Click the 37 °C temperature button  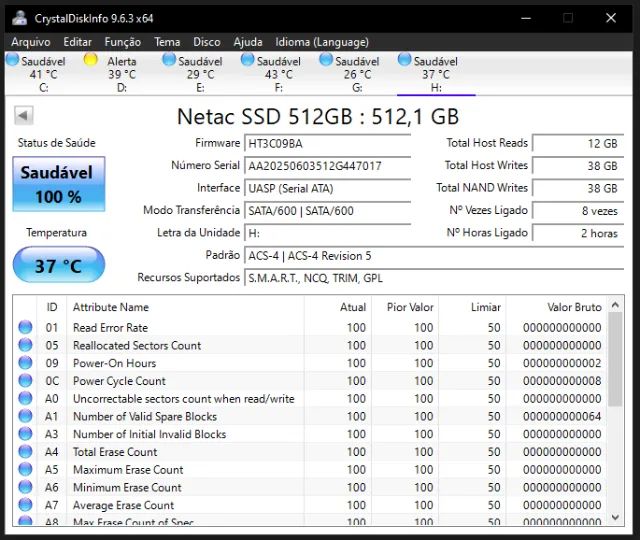[x=59, y=265]
